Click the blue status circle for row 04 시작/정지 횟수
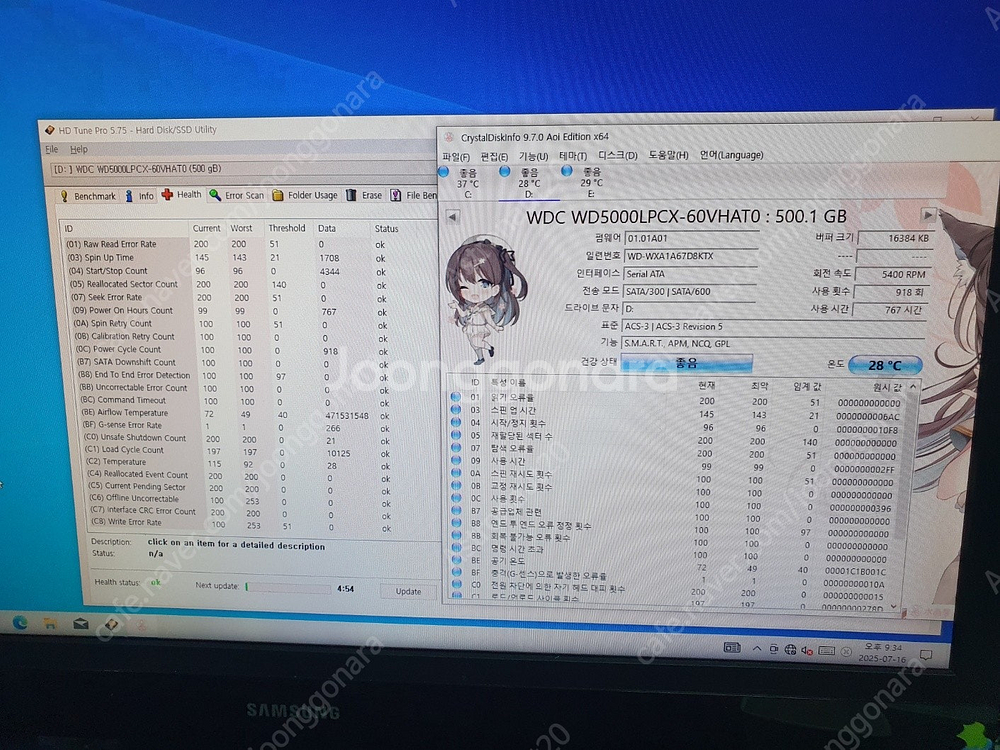Viewport: 1000px width, 750px height. [456, 422]
